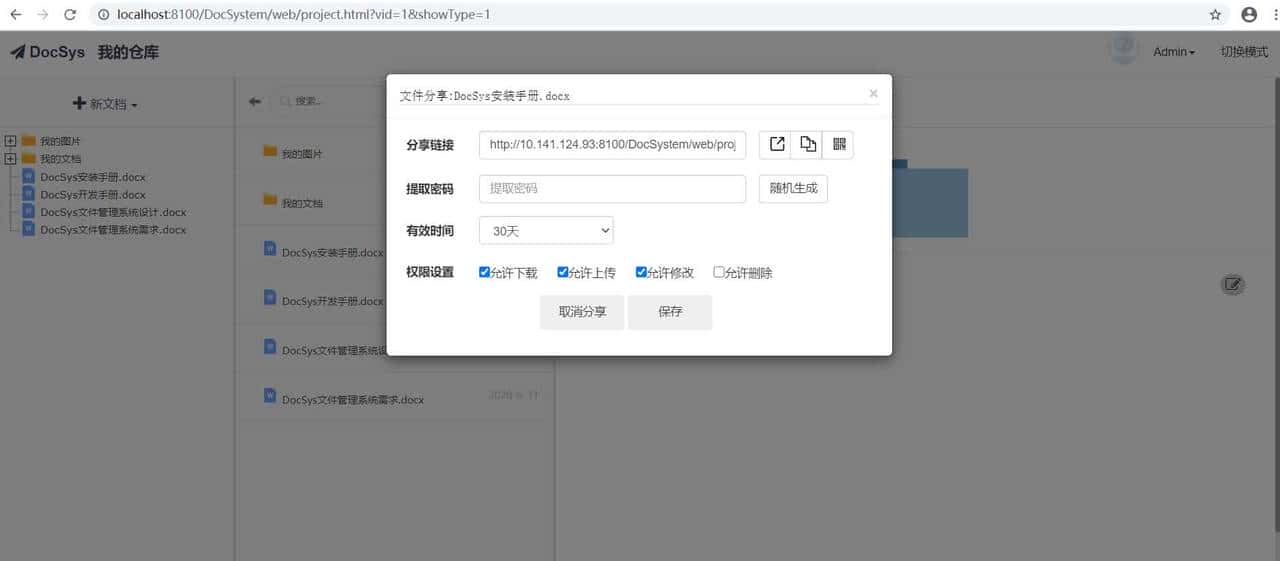Click browser address bar URL
The height and width of the screenshot is (561, 1280).
(x=303, y=15)
